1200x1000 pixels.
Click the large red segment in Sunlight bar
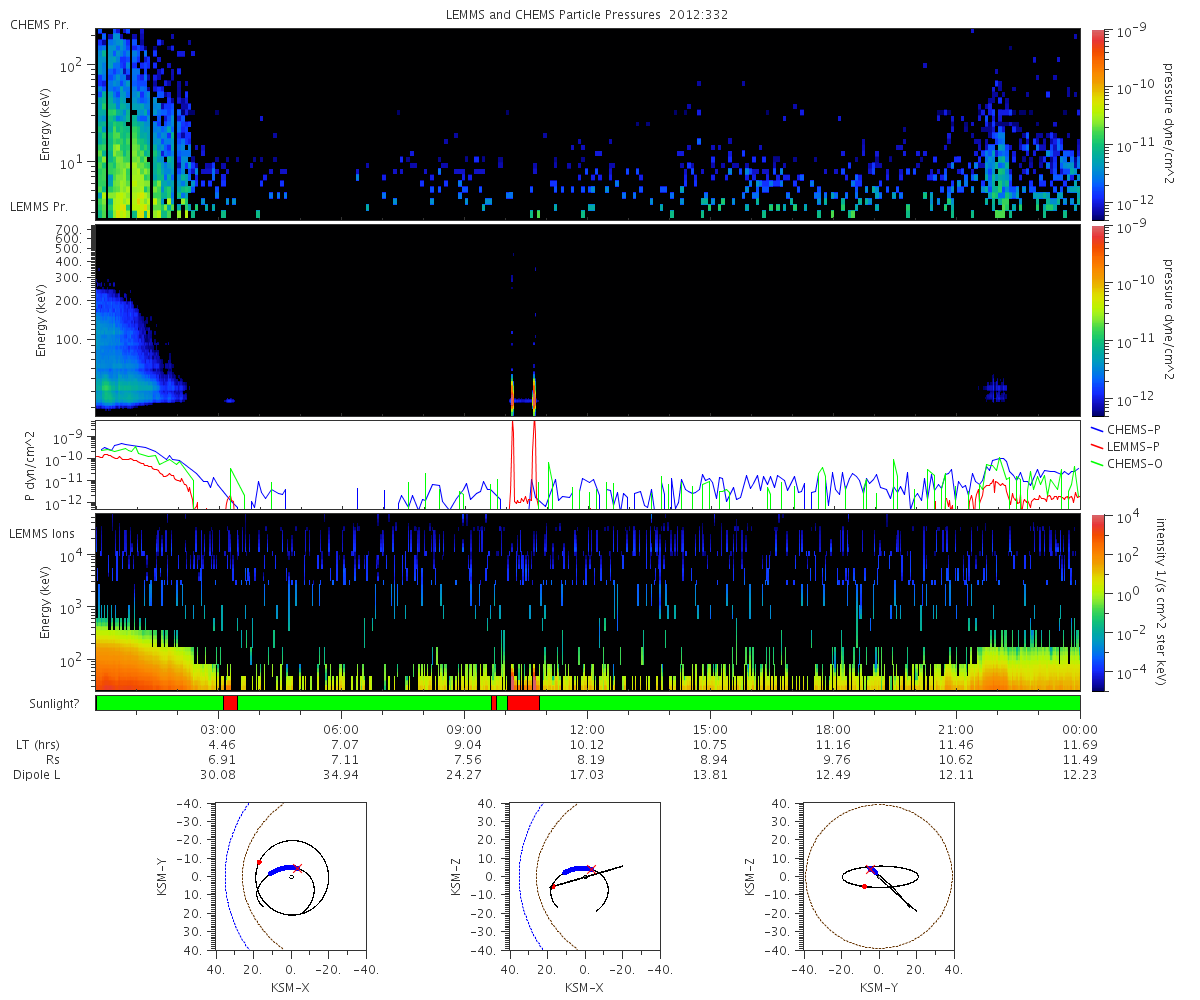point(523,703)
